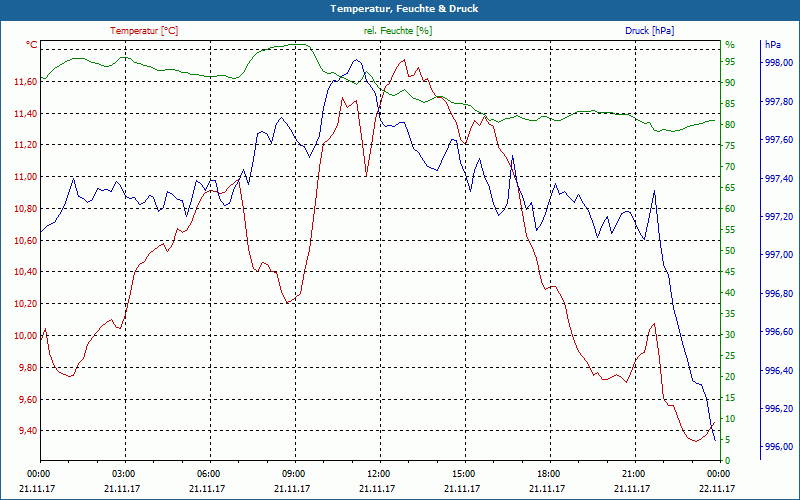800x500 pixels.
Task: Click the 03:00 time axis label
Action: (123, 473)
